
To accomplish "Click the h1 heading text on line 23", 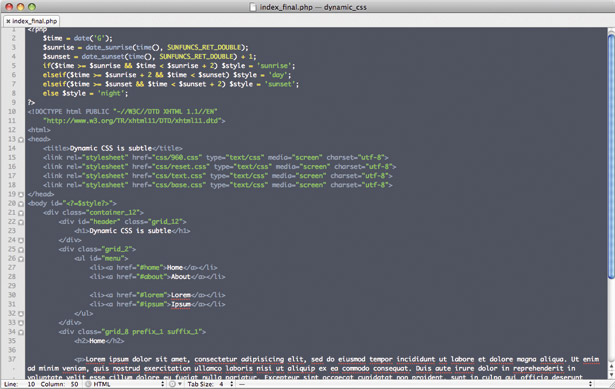I will pos(130,231).
